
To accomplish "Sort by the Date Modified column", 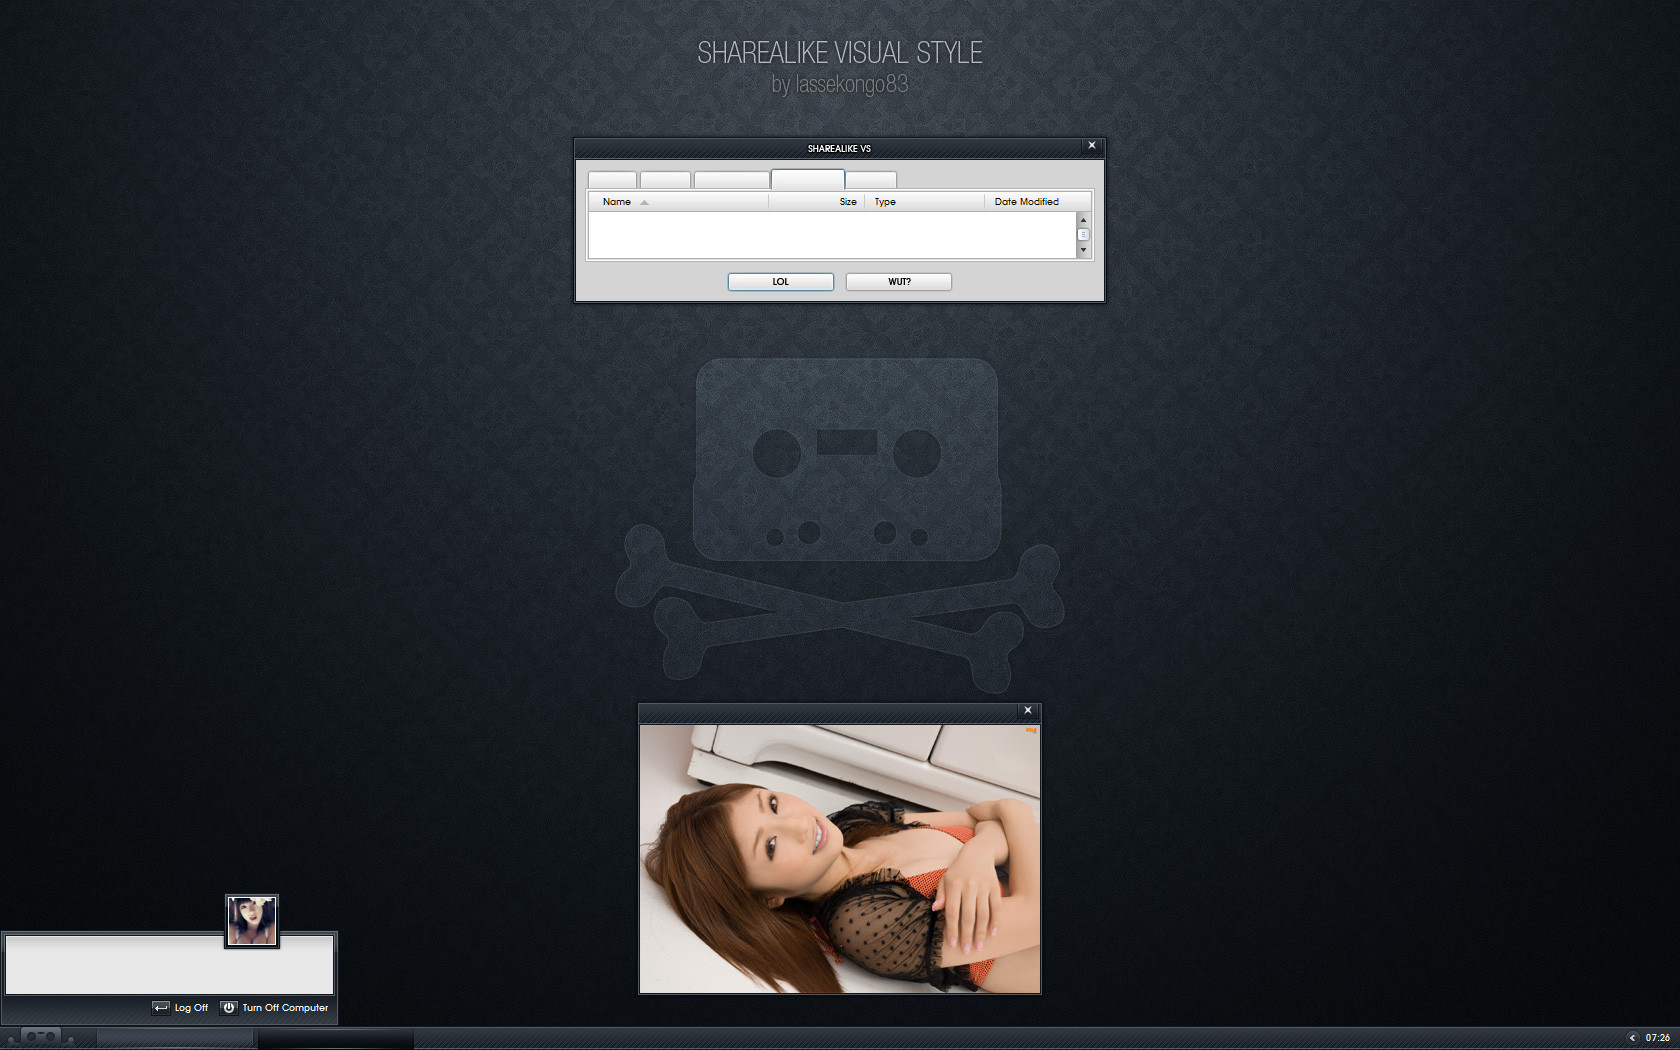I will 1037,202.
